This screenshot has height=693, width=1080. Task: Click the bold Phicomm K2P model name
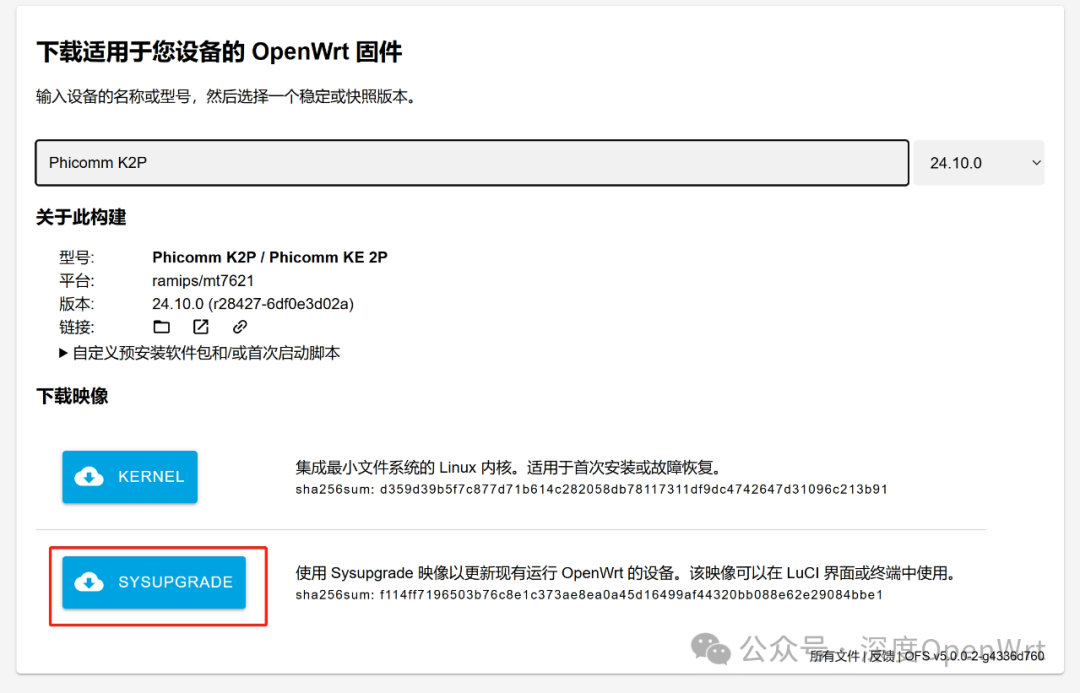tap(269, 257)
